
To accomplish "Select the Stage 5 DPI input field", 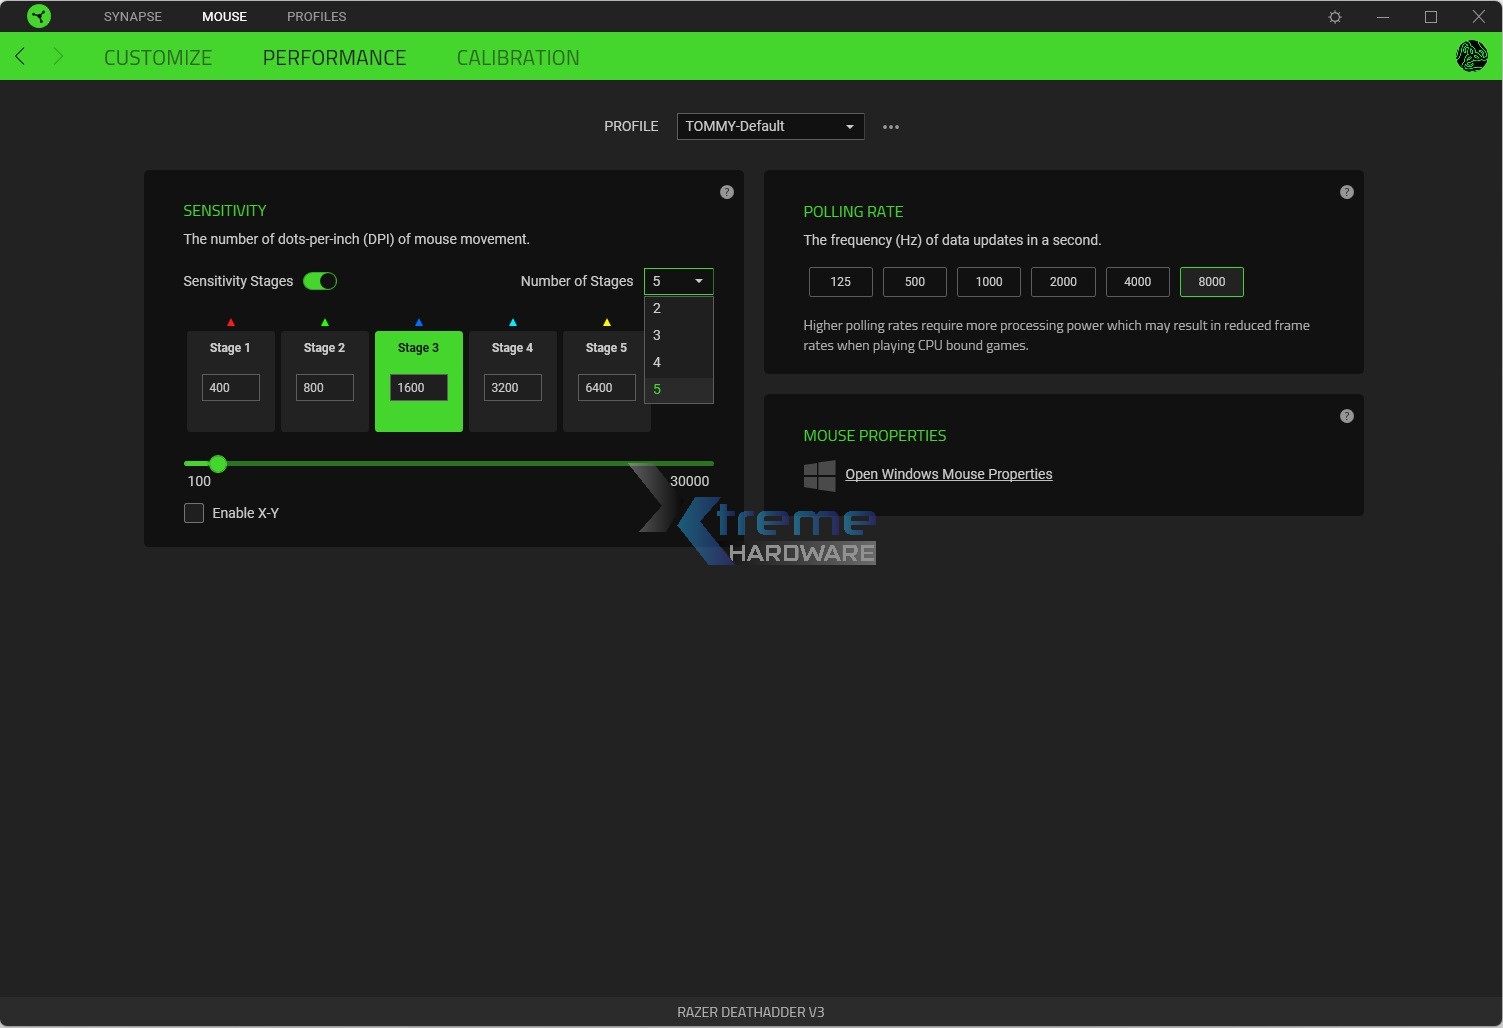I will [606, 387].
